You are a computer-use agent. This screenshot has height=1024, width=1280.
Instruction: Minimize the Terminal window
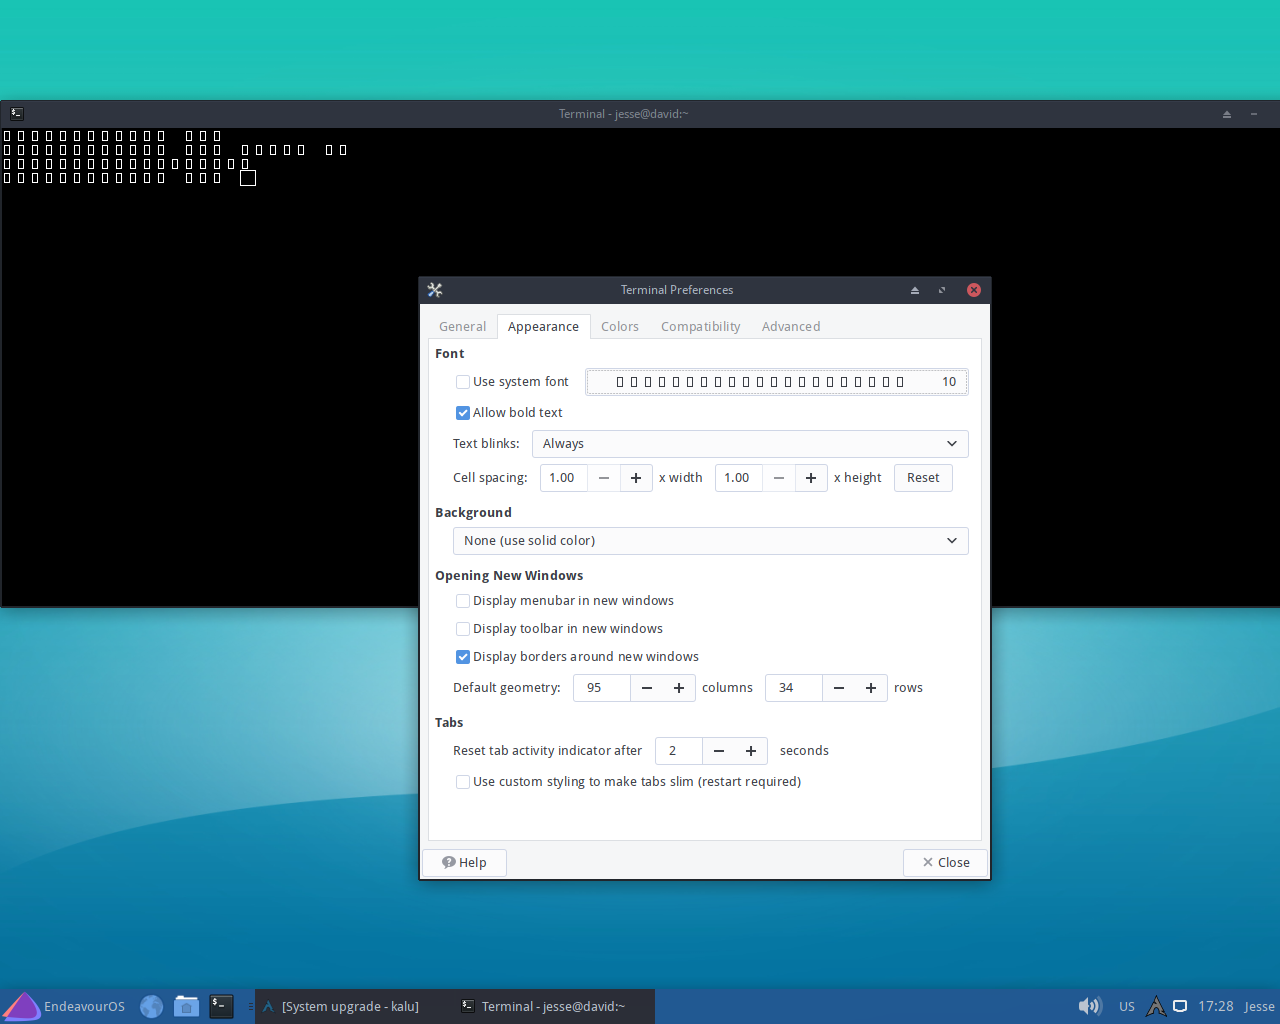(x=1254, y=114)
